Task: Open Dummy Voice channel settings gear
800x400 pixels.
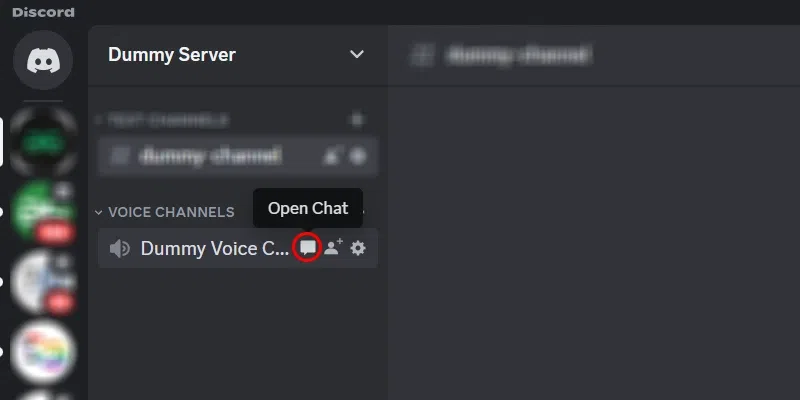Action: click(358, 248)
